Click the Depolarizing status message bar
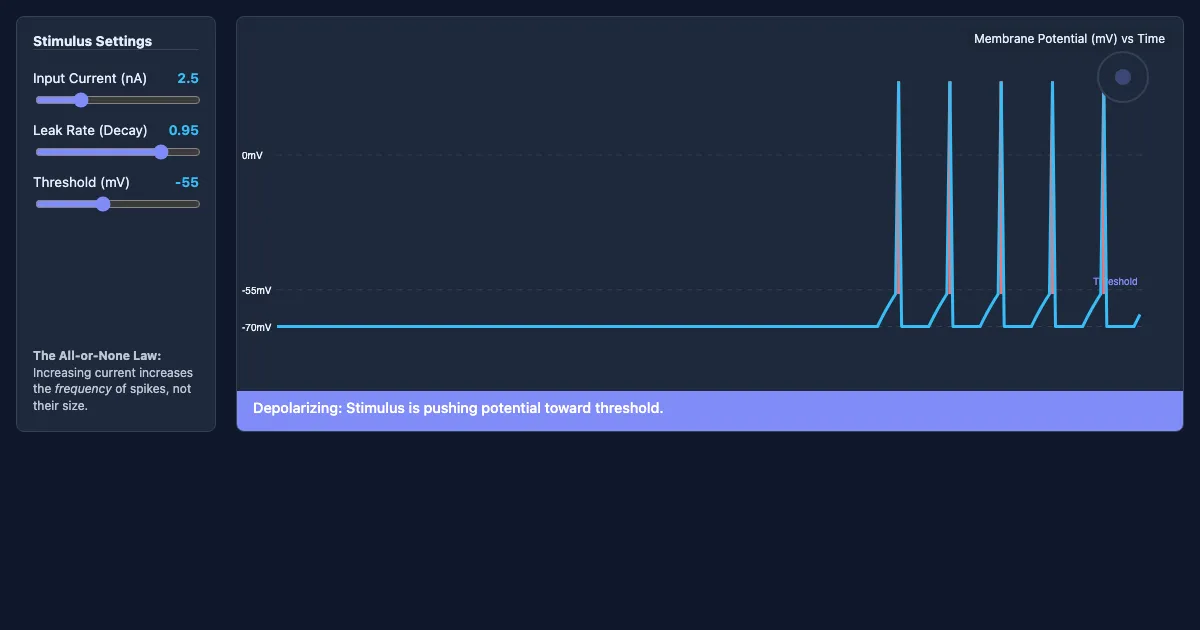 [710, 411]
